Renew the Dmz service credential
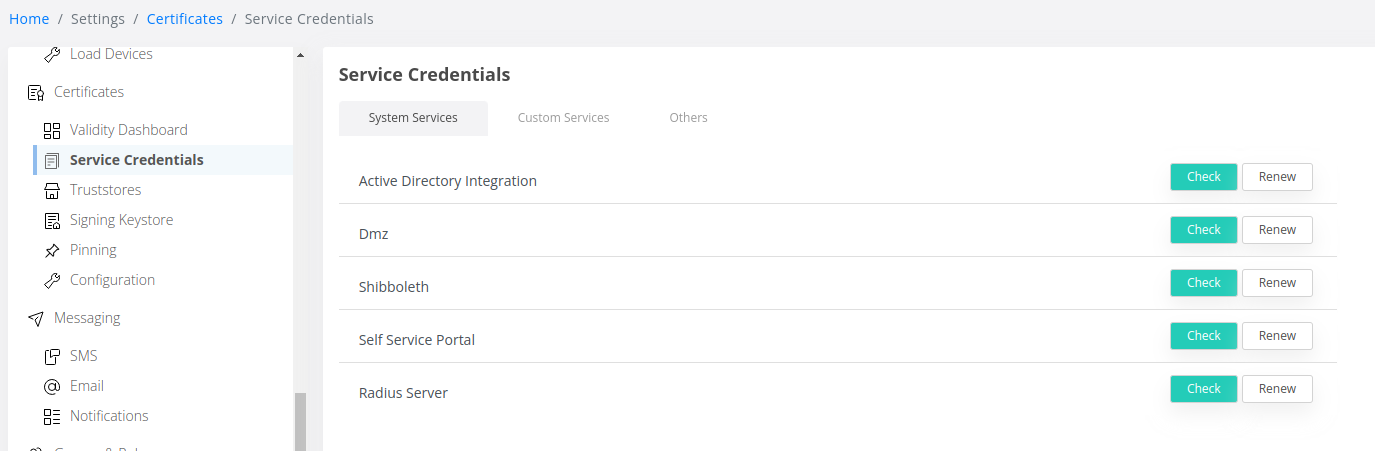1375x451 pixels. [1277, 230]
